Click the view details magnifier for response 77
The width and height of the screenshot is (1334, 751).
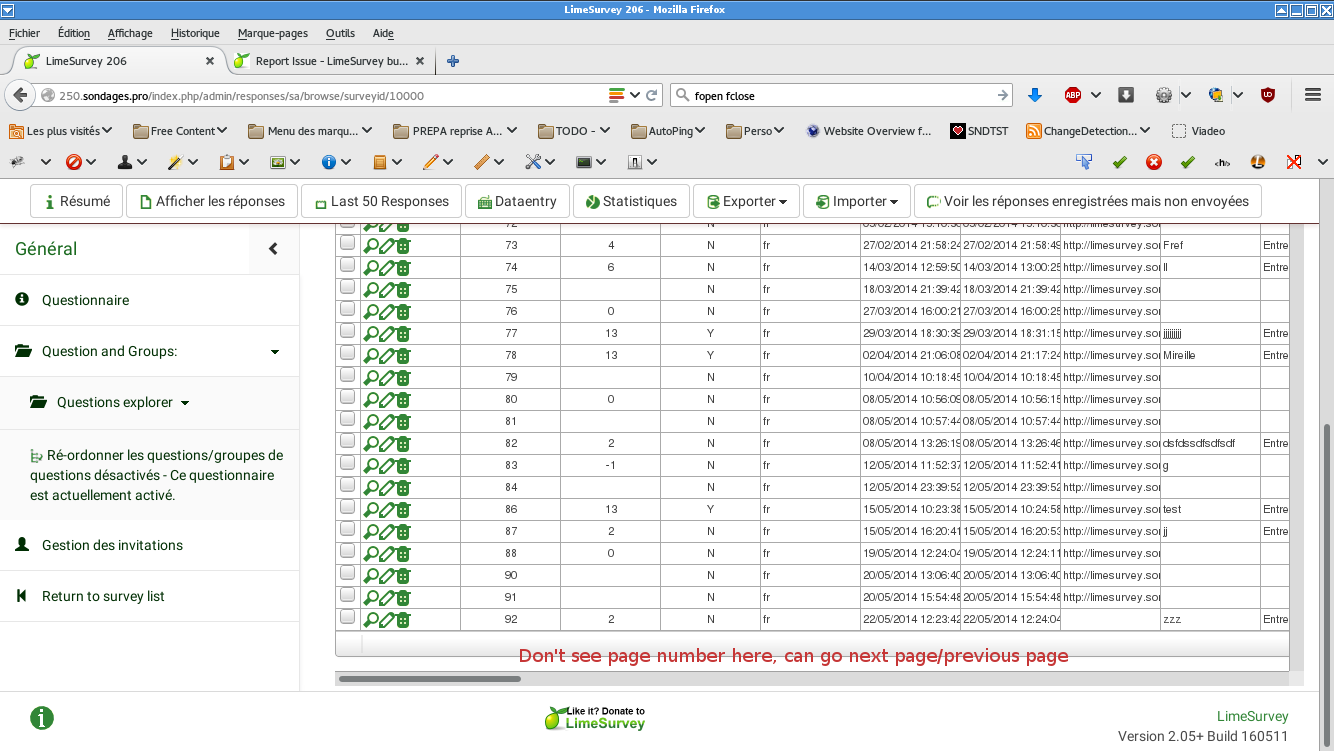pos(370,334)
